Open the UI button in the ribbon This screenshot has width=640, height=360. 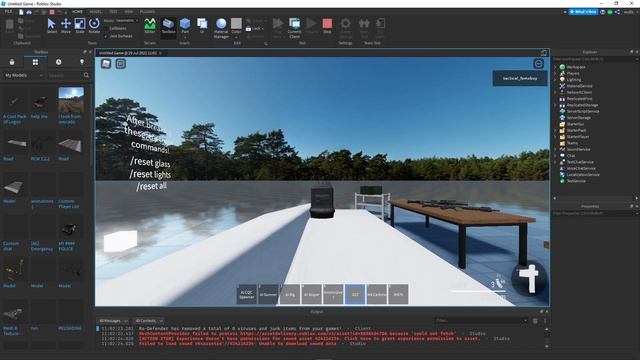click(202, 25)
